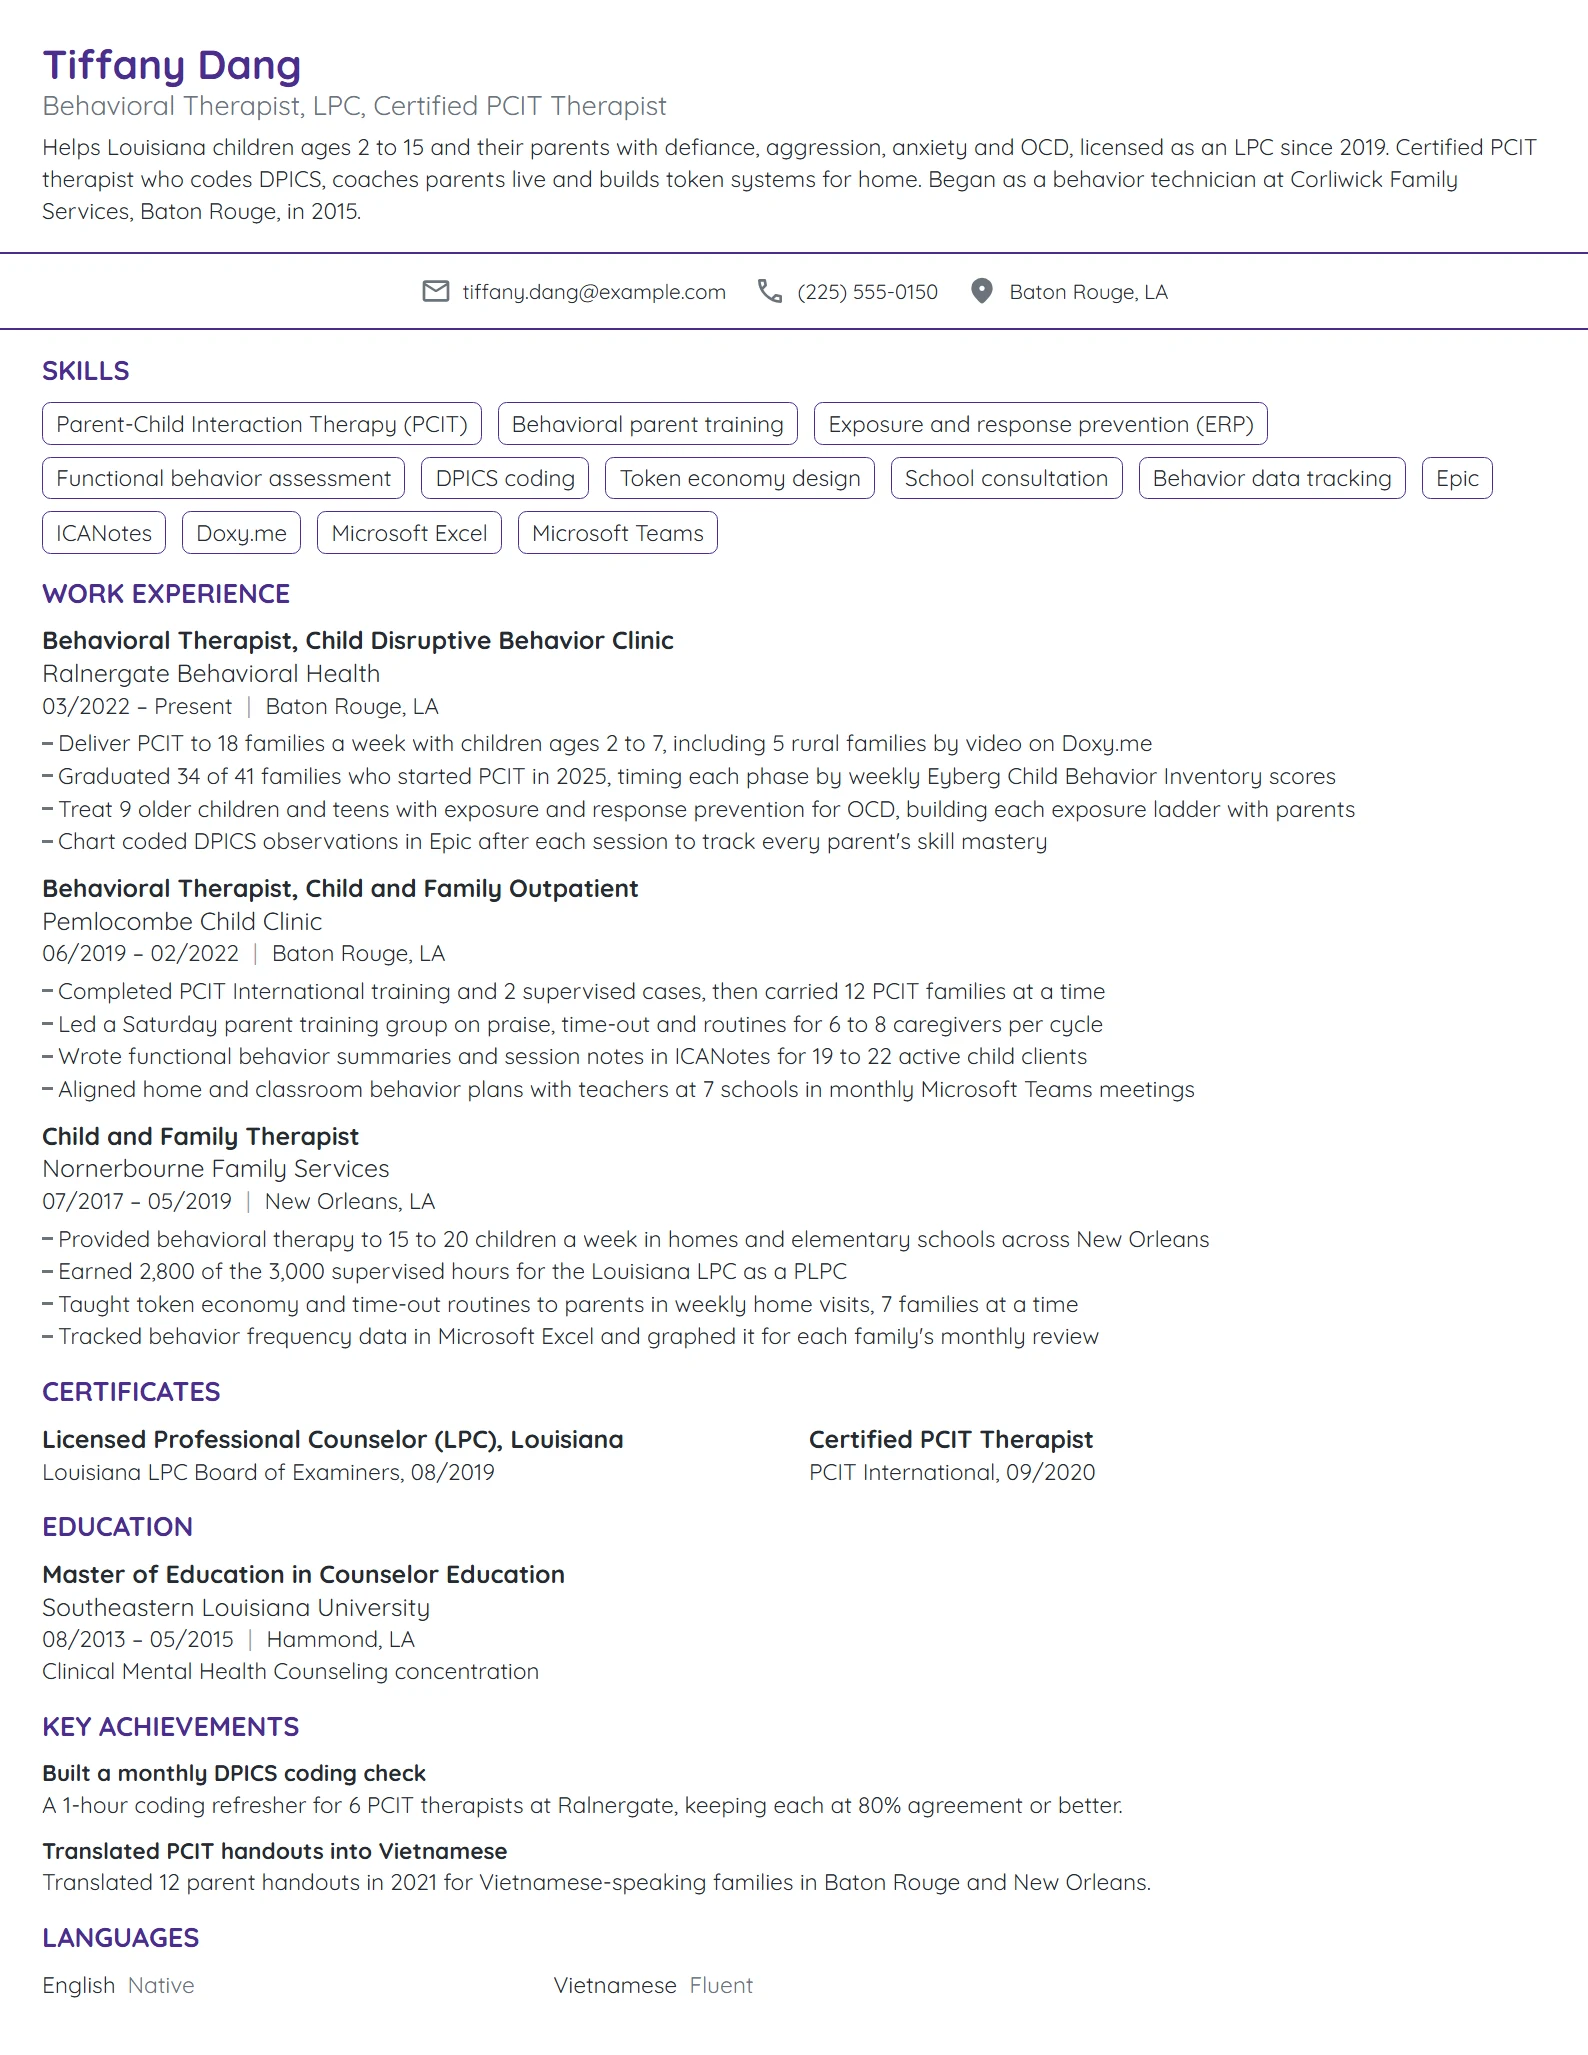Image resolution: width=1588 pixels, height=2055 pixels.
Task: Select the Doxy.me skill tag
Action: [x=242, y=533]
